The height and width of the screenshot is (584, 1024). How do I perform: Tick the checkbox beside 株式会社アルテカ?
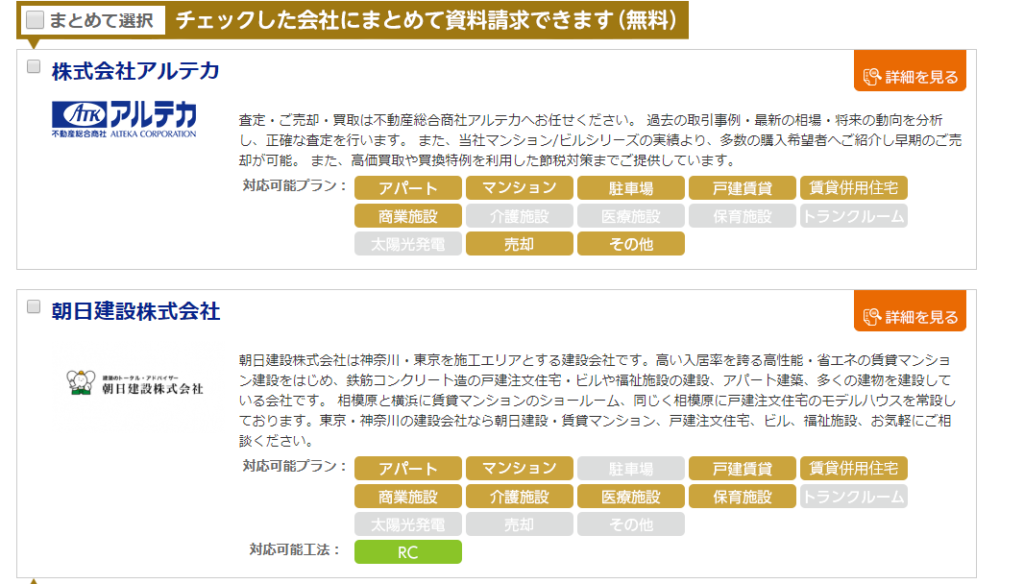pos(33,67)
